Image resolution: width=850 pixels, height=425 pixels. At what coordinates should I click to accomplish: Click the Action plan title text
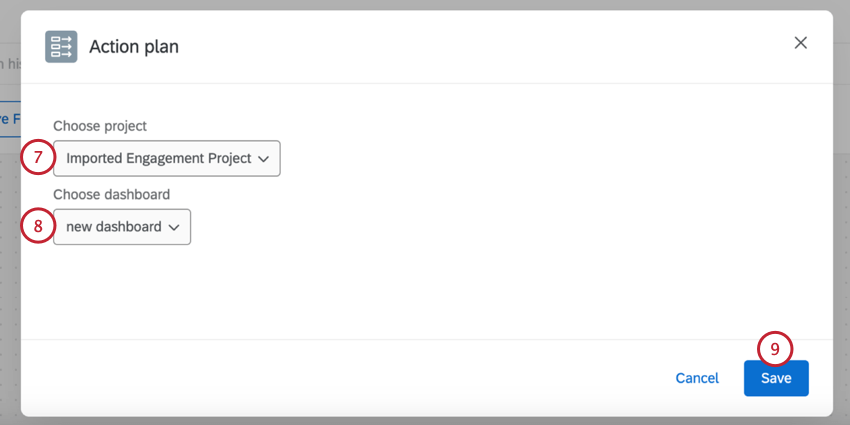[134, 46]
